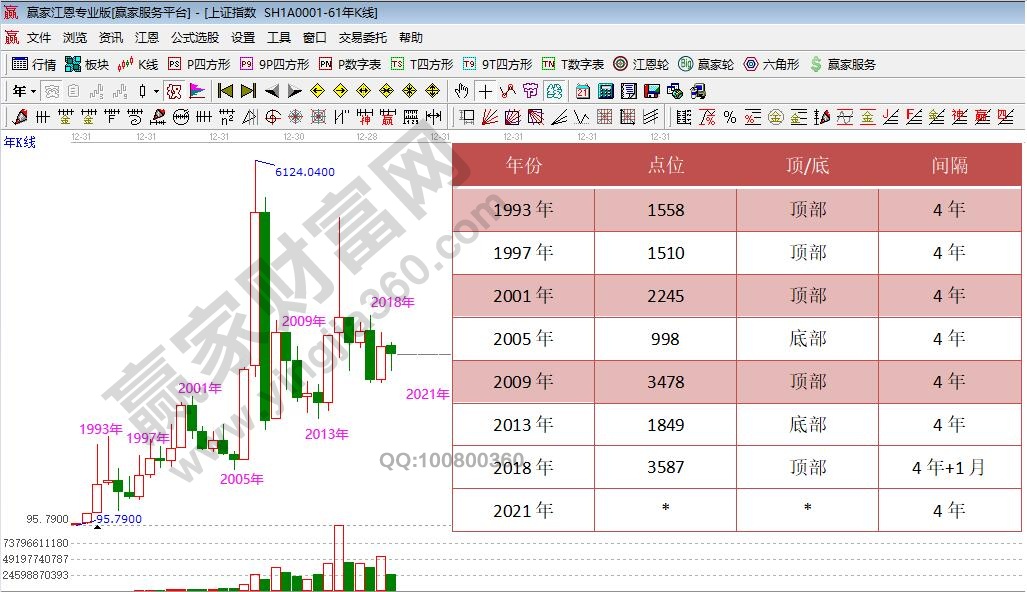This screenshot has height=592, width=1027.
Task: Click the calendar icon in toolbar
Action: (583, 91)
